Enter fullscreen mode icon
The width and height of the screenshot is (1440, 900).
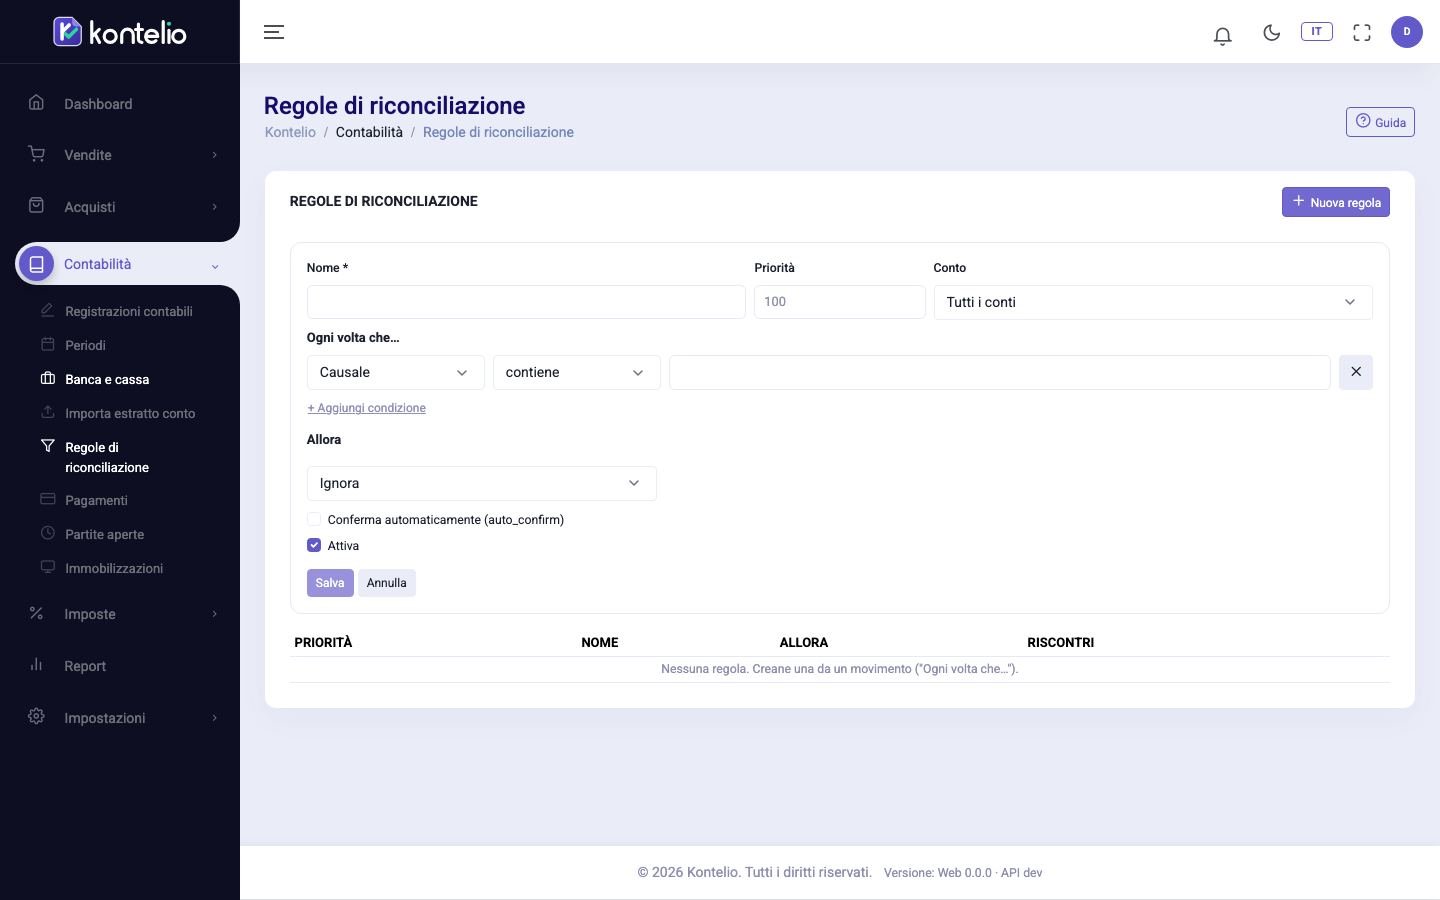pyautogui.click(x=1362, y=32)
